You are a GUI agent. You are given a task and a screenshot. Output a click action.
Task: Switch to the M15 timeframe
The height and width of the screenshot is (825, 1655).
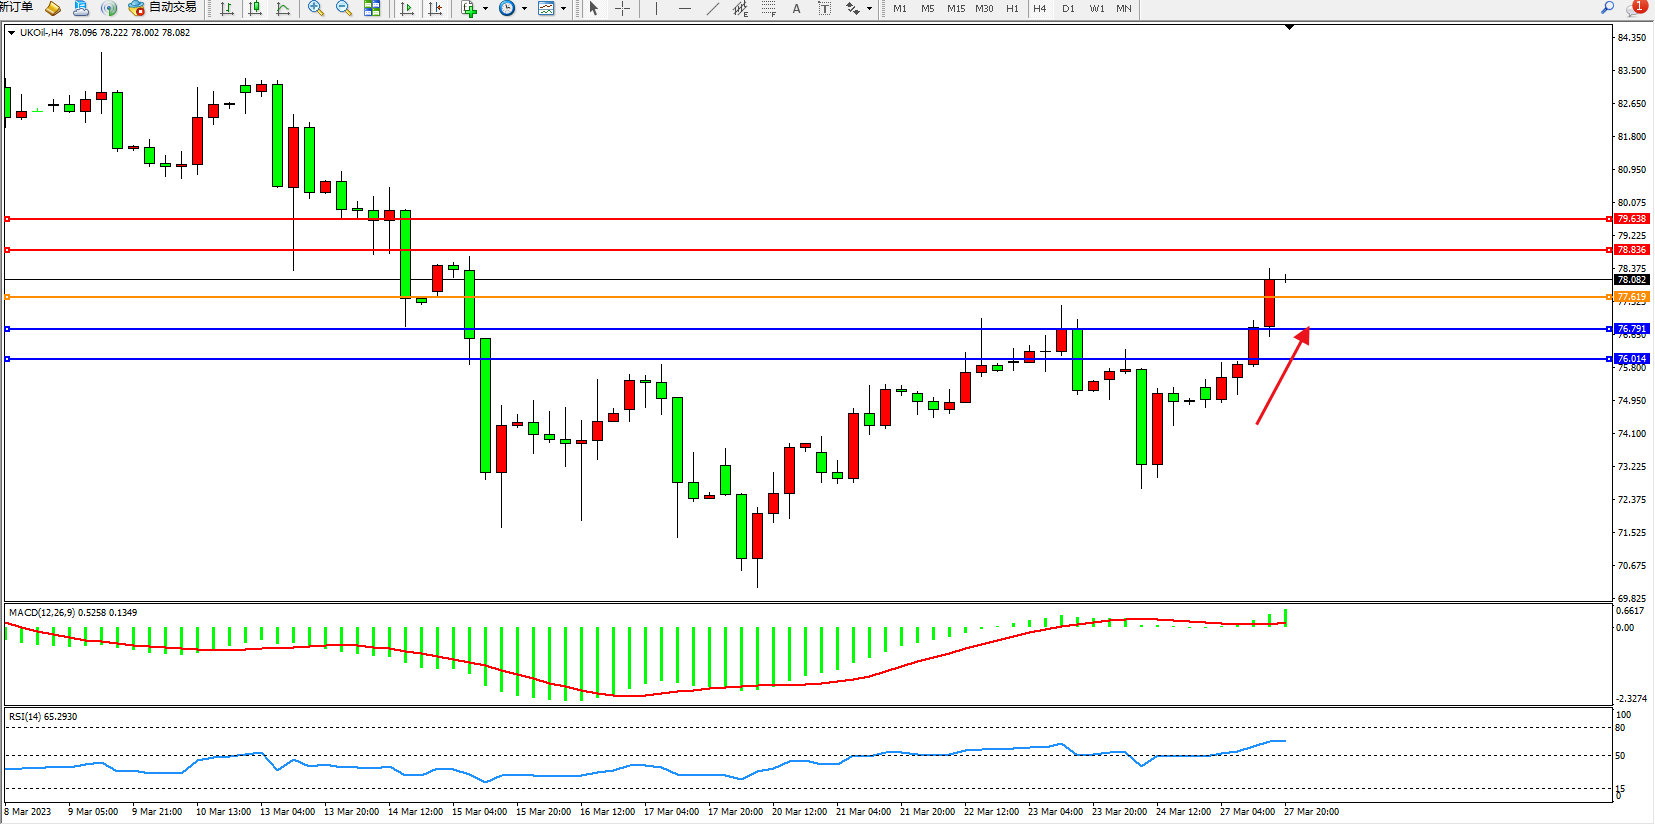coord(956,9)
